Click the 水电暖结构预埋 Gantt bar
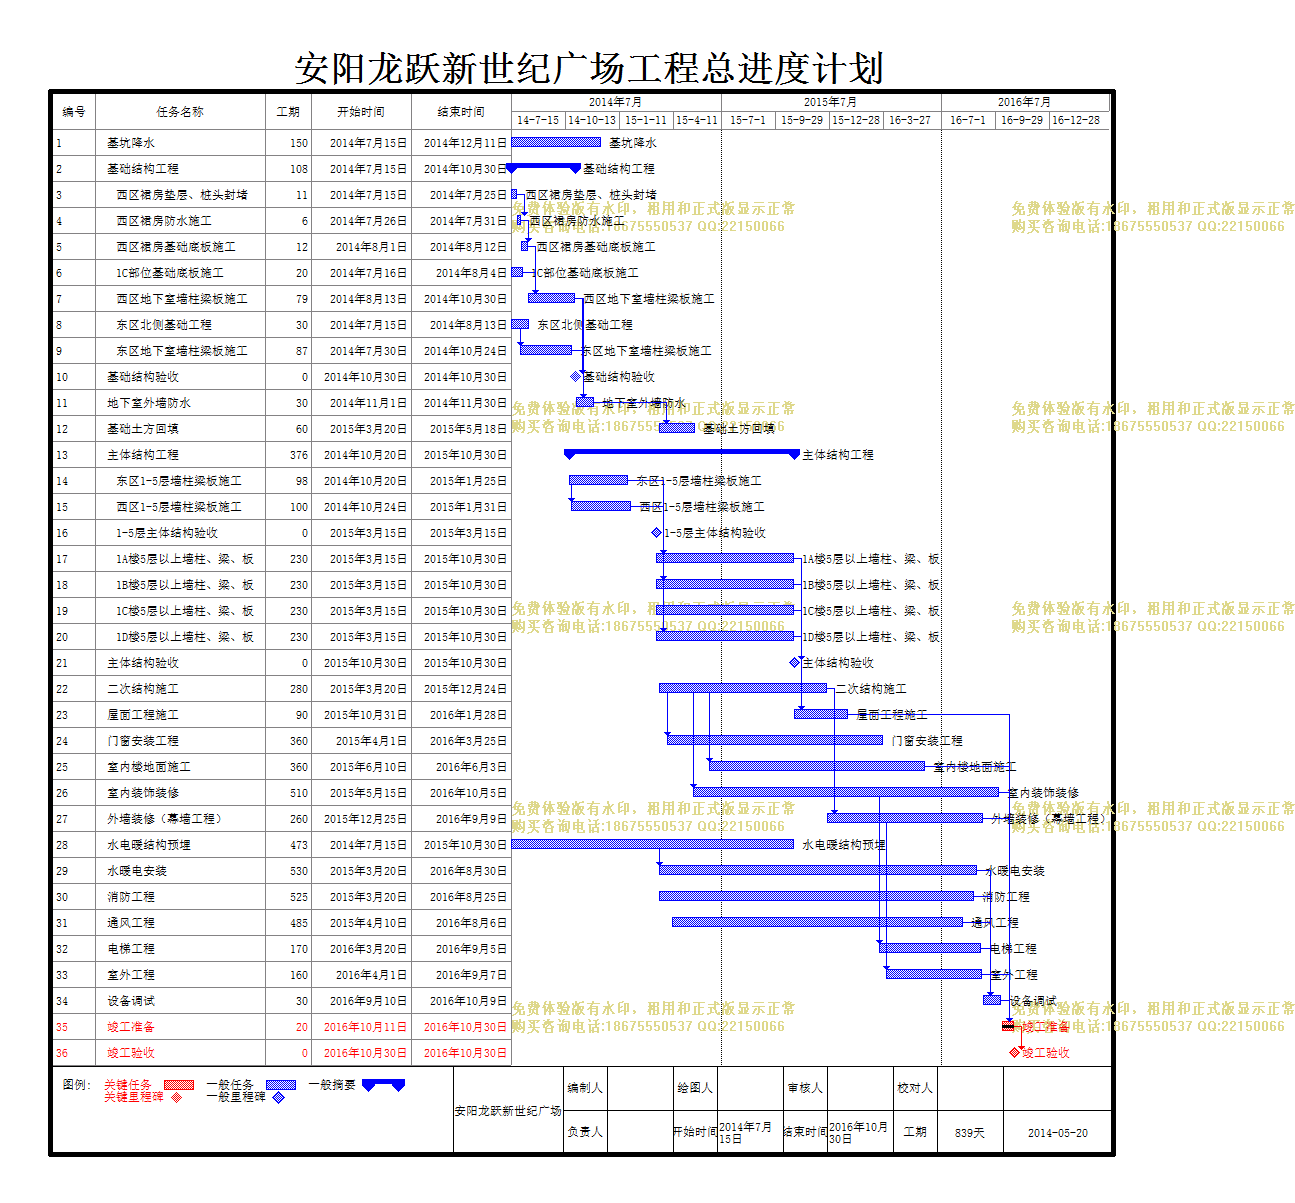Screen dimensions: 1295x1203 [653, 844]
